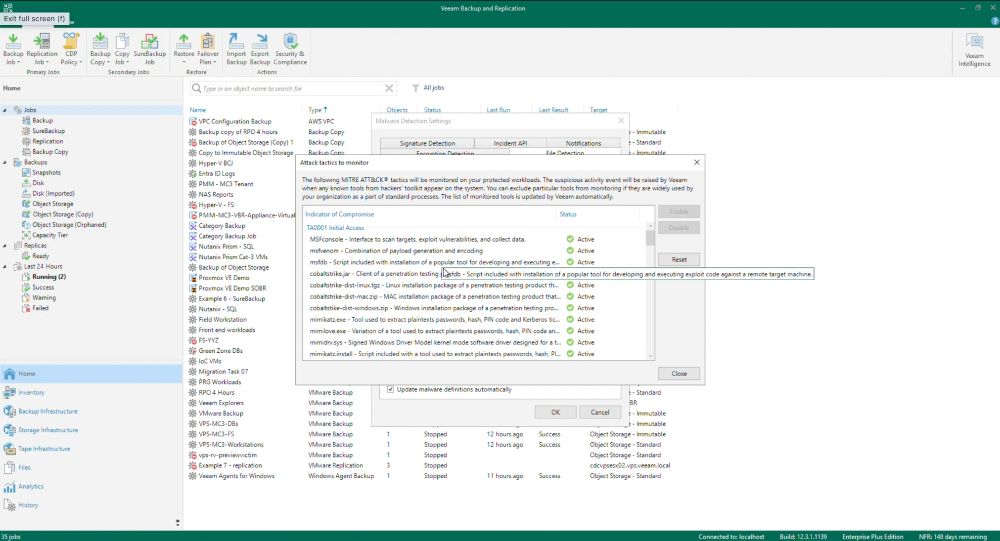Click the All jobs filter funnel
Image resolution: width=1000 pixels, height=541 pixels.
click(x=415, y=88)
